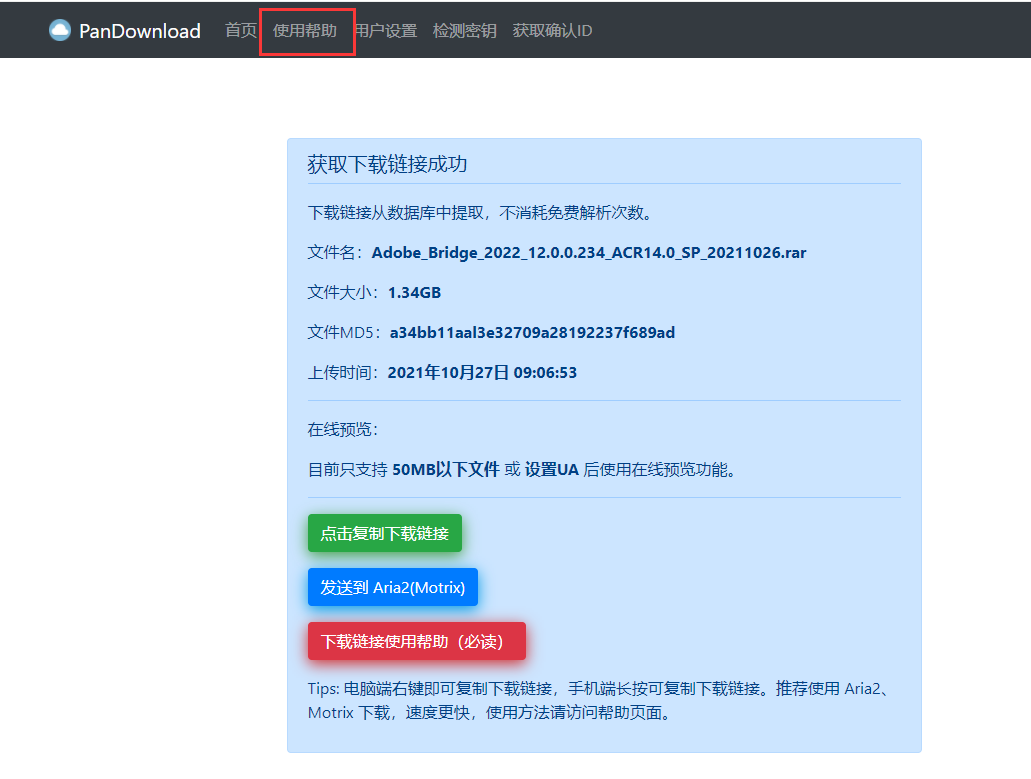Screen dimensions: 1031x779
Task: Click the Tips paragraph about Aria2
Action: point(600,701)
